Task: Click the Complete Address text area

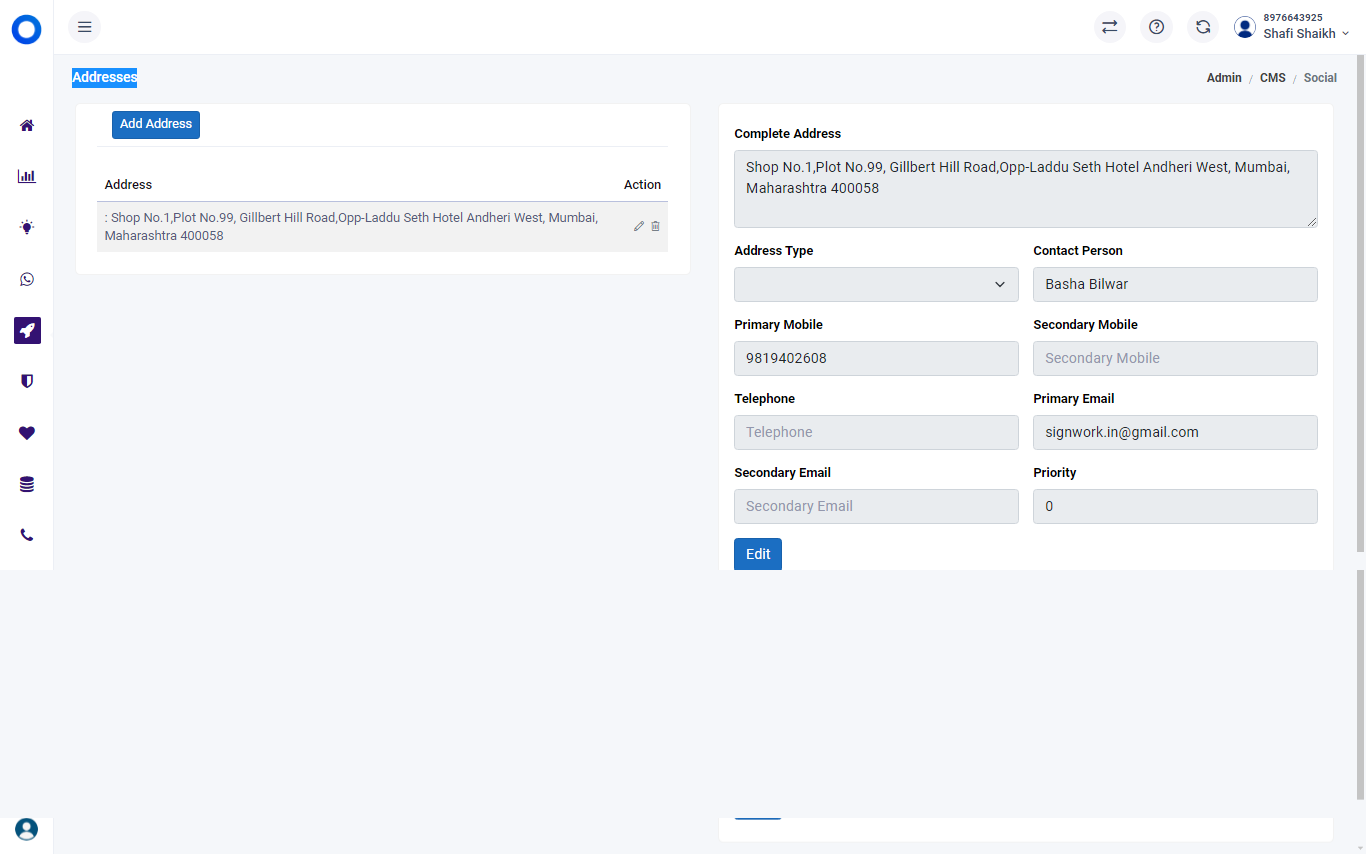Action: tap(1026, 189)
